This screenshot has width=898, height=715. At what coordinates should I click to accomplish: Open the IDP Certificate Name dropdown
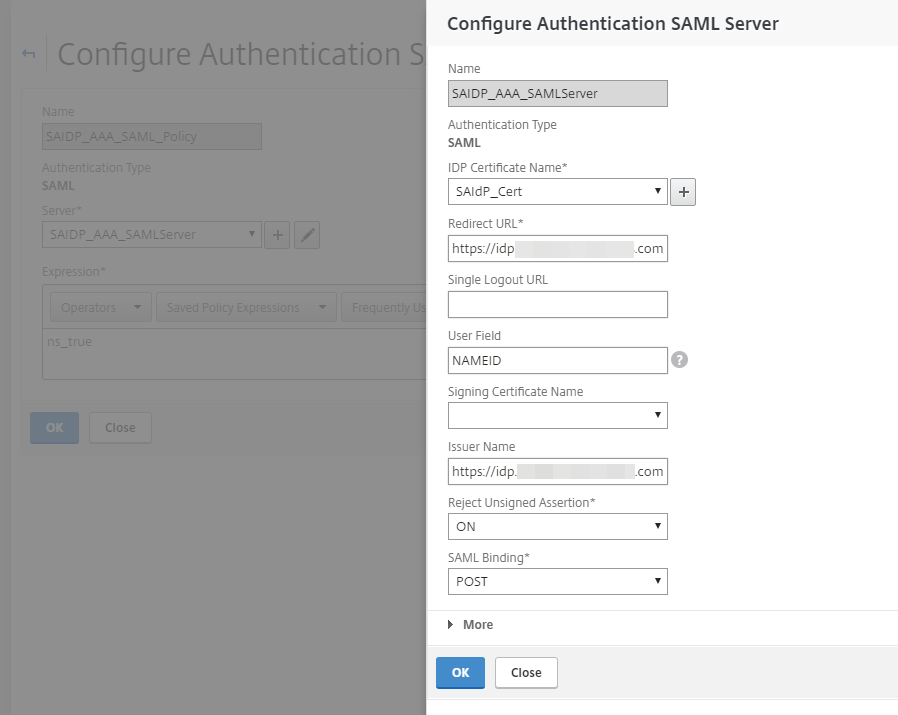click(557, 192)
